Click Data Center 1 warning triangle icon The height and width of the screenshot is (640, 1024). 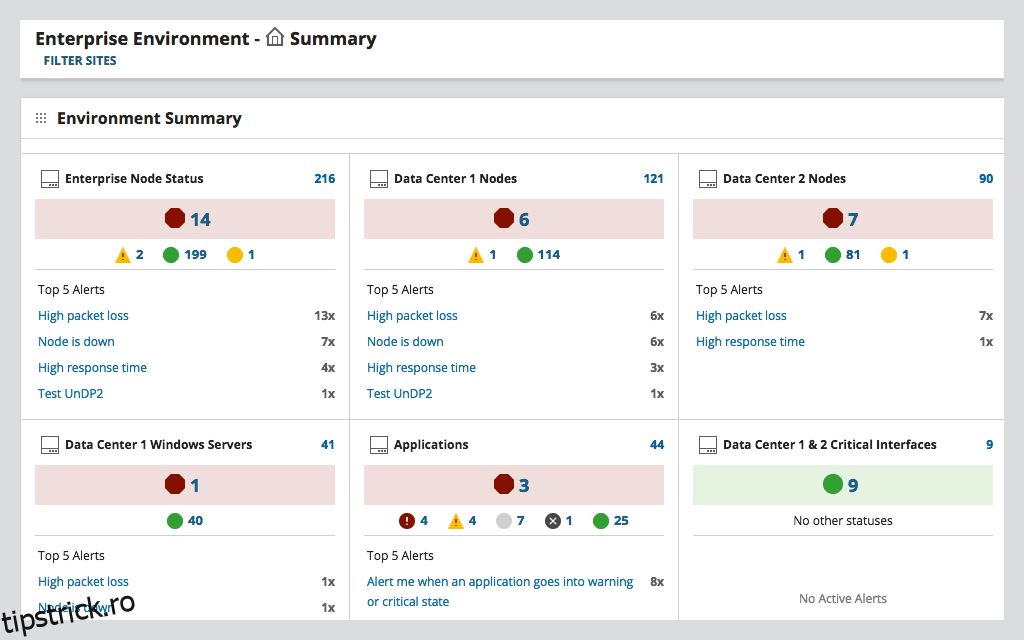tap(476, 255)
